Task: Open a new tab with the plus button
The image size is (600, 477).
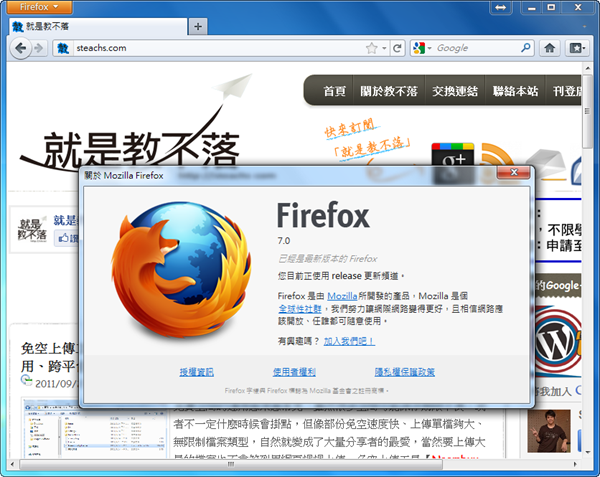Action: 198,26
